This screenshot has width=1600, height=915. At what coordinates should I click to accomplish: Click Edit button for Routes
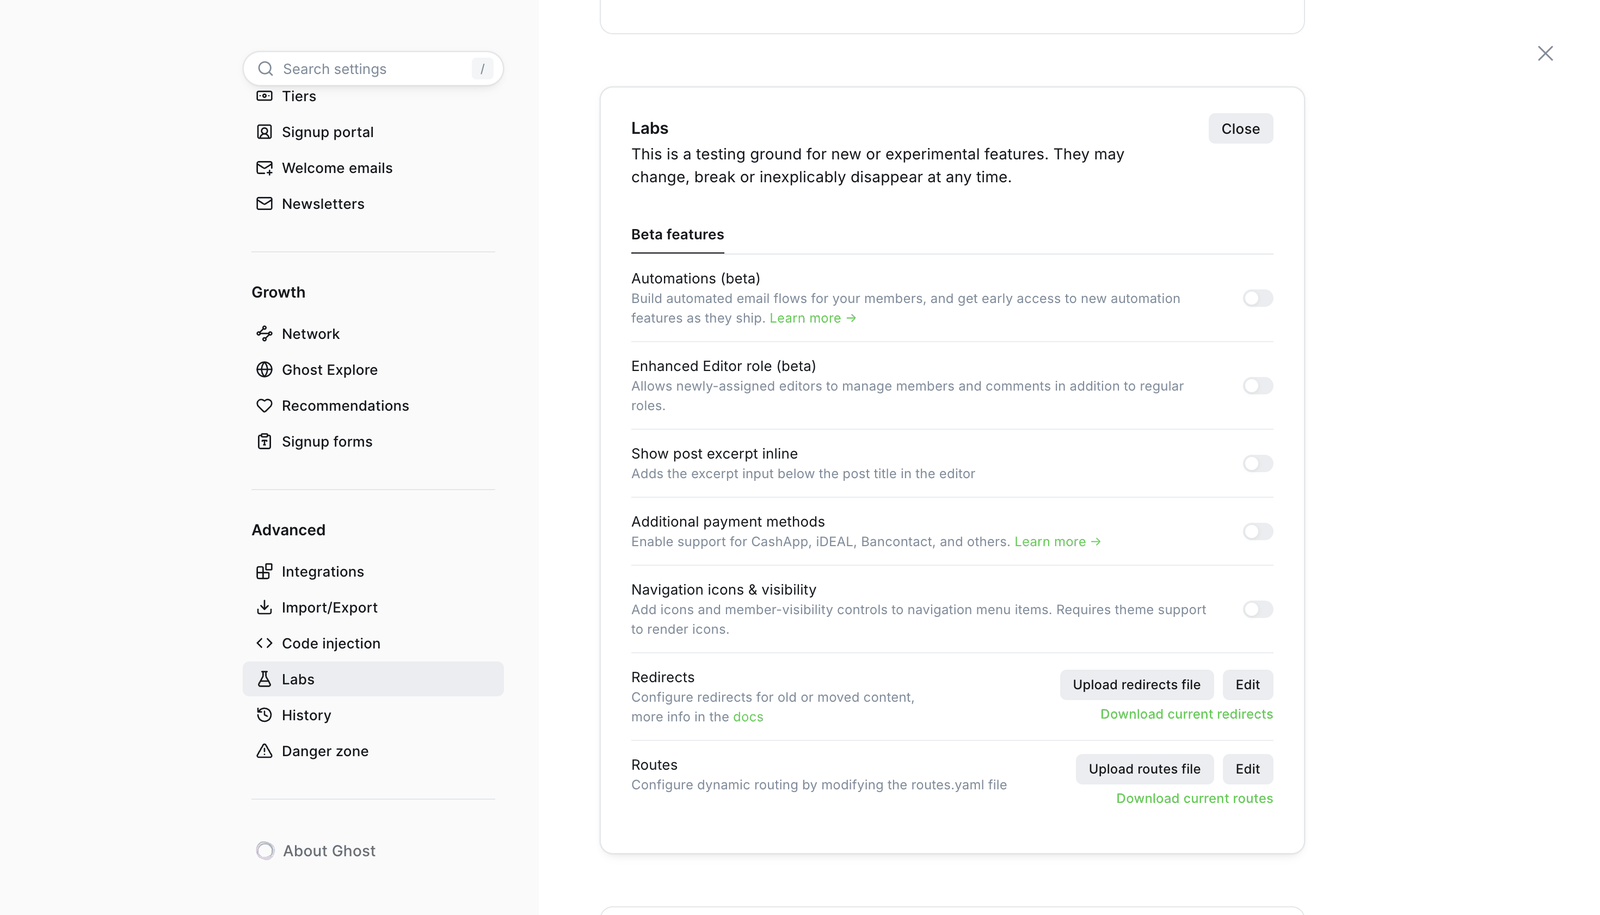1248,769
